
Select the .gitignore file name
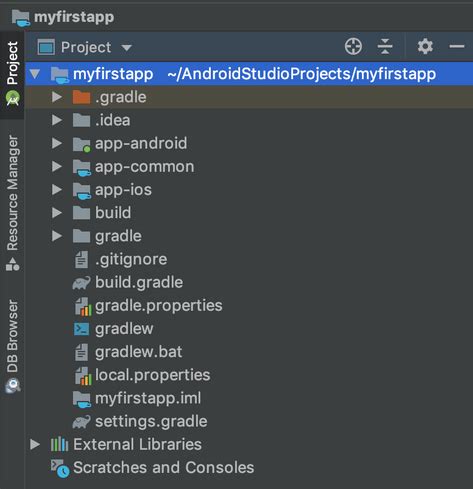click(x=131, y=260)
